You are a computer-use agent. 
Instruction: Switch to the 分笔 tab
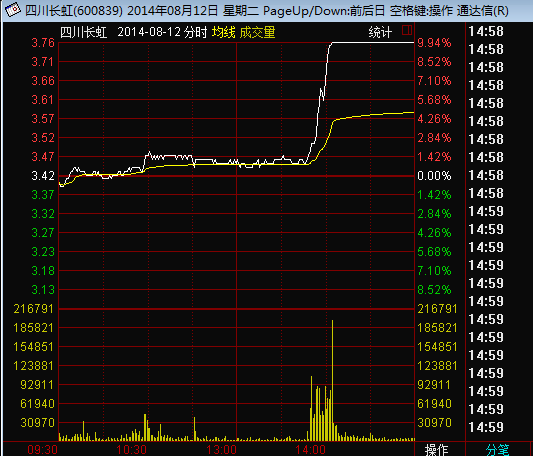pos(497,450)
